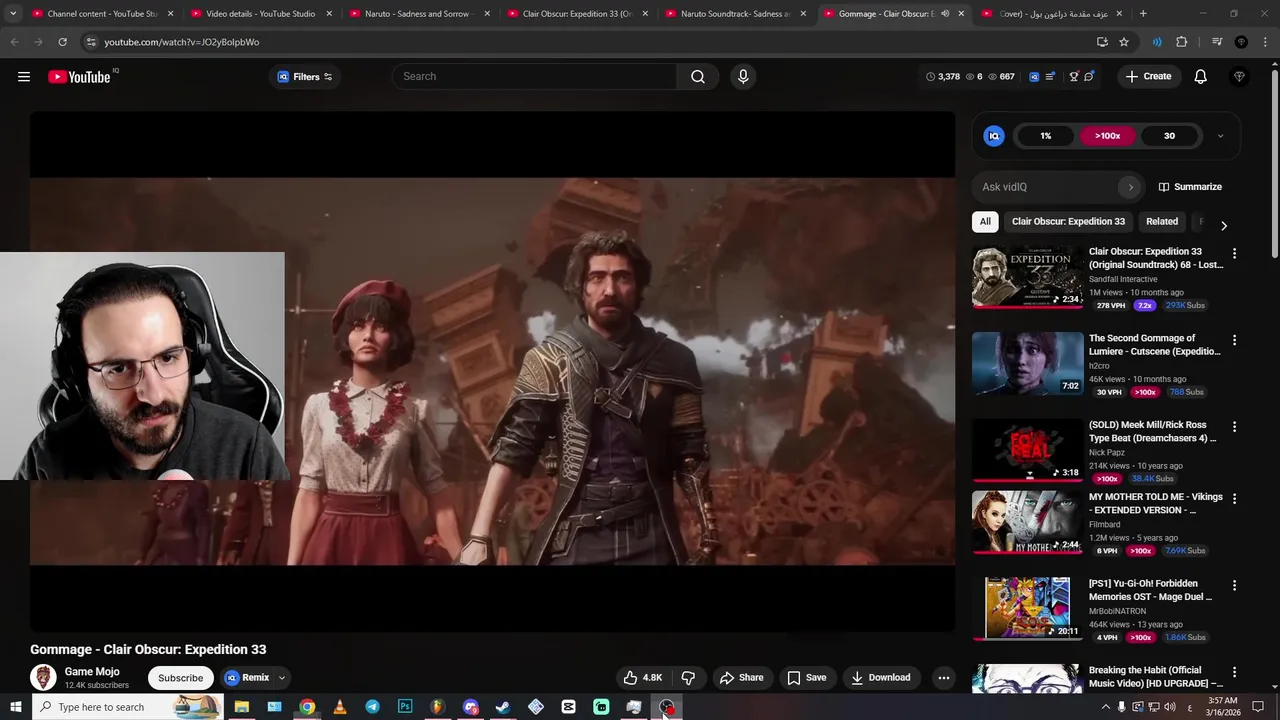Toggle system volume icon in tray
This screenshot has width=1280, height=720.
coord(1169,707)
